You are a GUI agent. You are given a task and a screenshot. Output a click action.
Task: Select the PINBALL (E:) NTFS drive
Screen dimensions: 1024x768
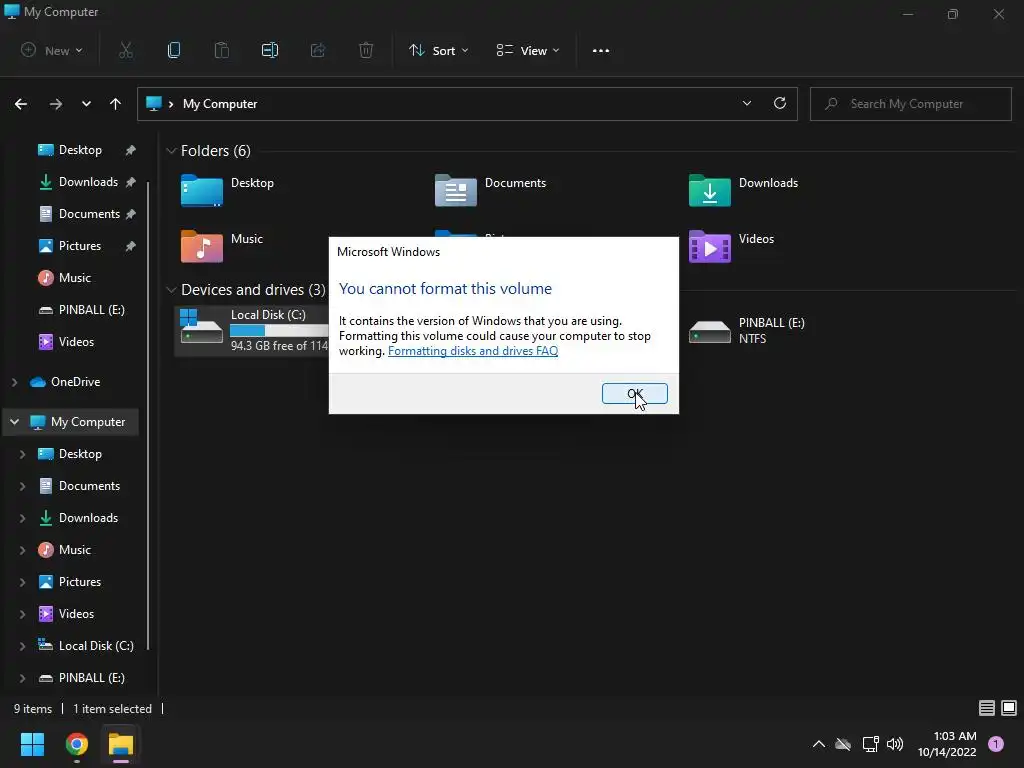coord(747,330)
